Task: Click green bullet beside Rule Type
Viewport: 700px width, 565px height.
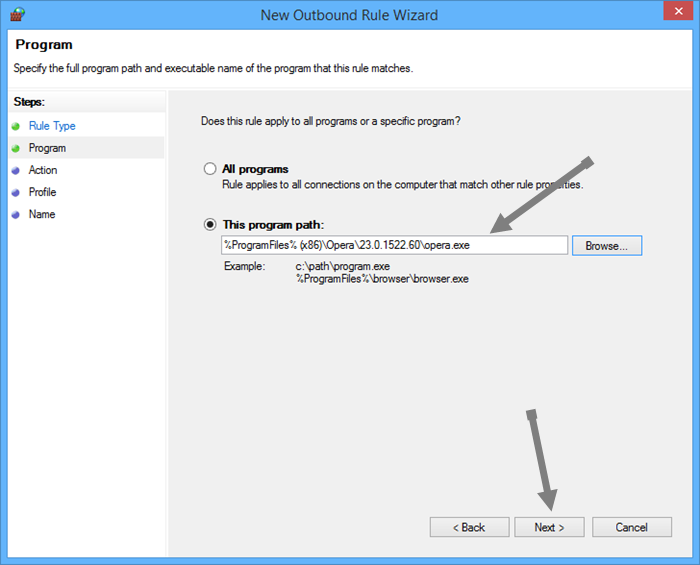Action: pos(16,126)
